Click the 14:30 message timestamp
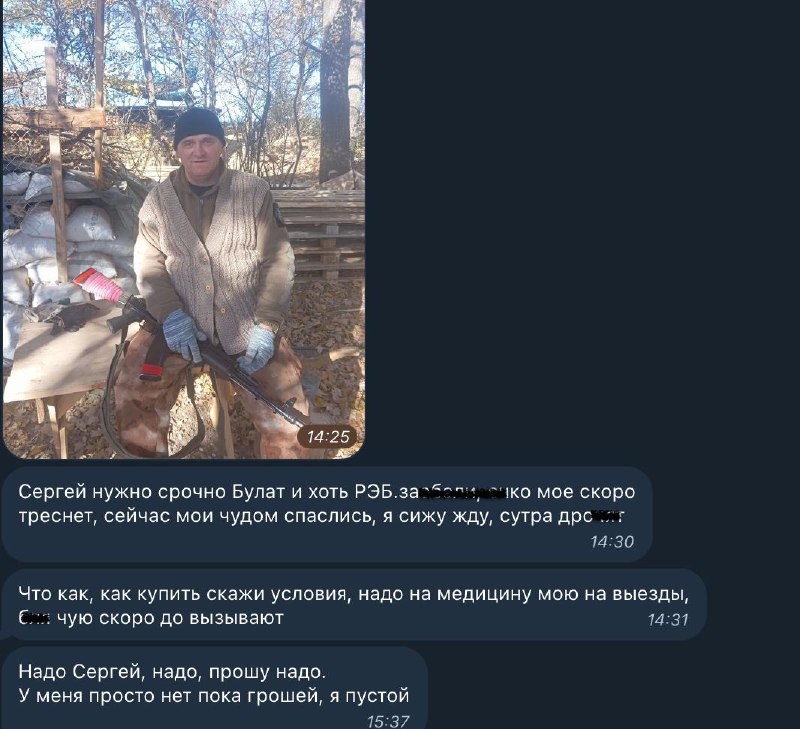The image size is (800, 729). pyautogui.click(x=611, y=542)
